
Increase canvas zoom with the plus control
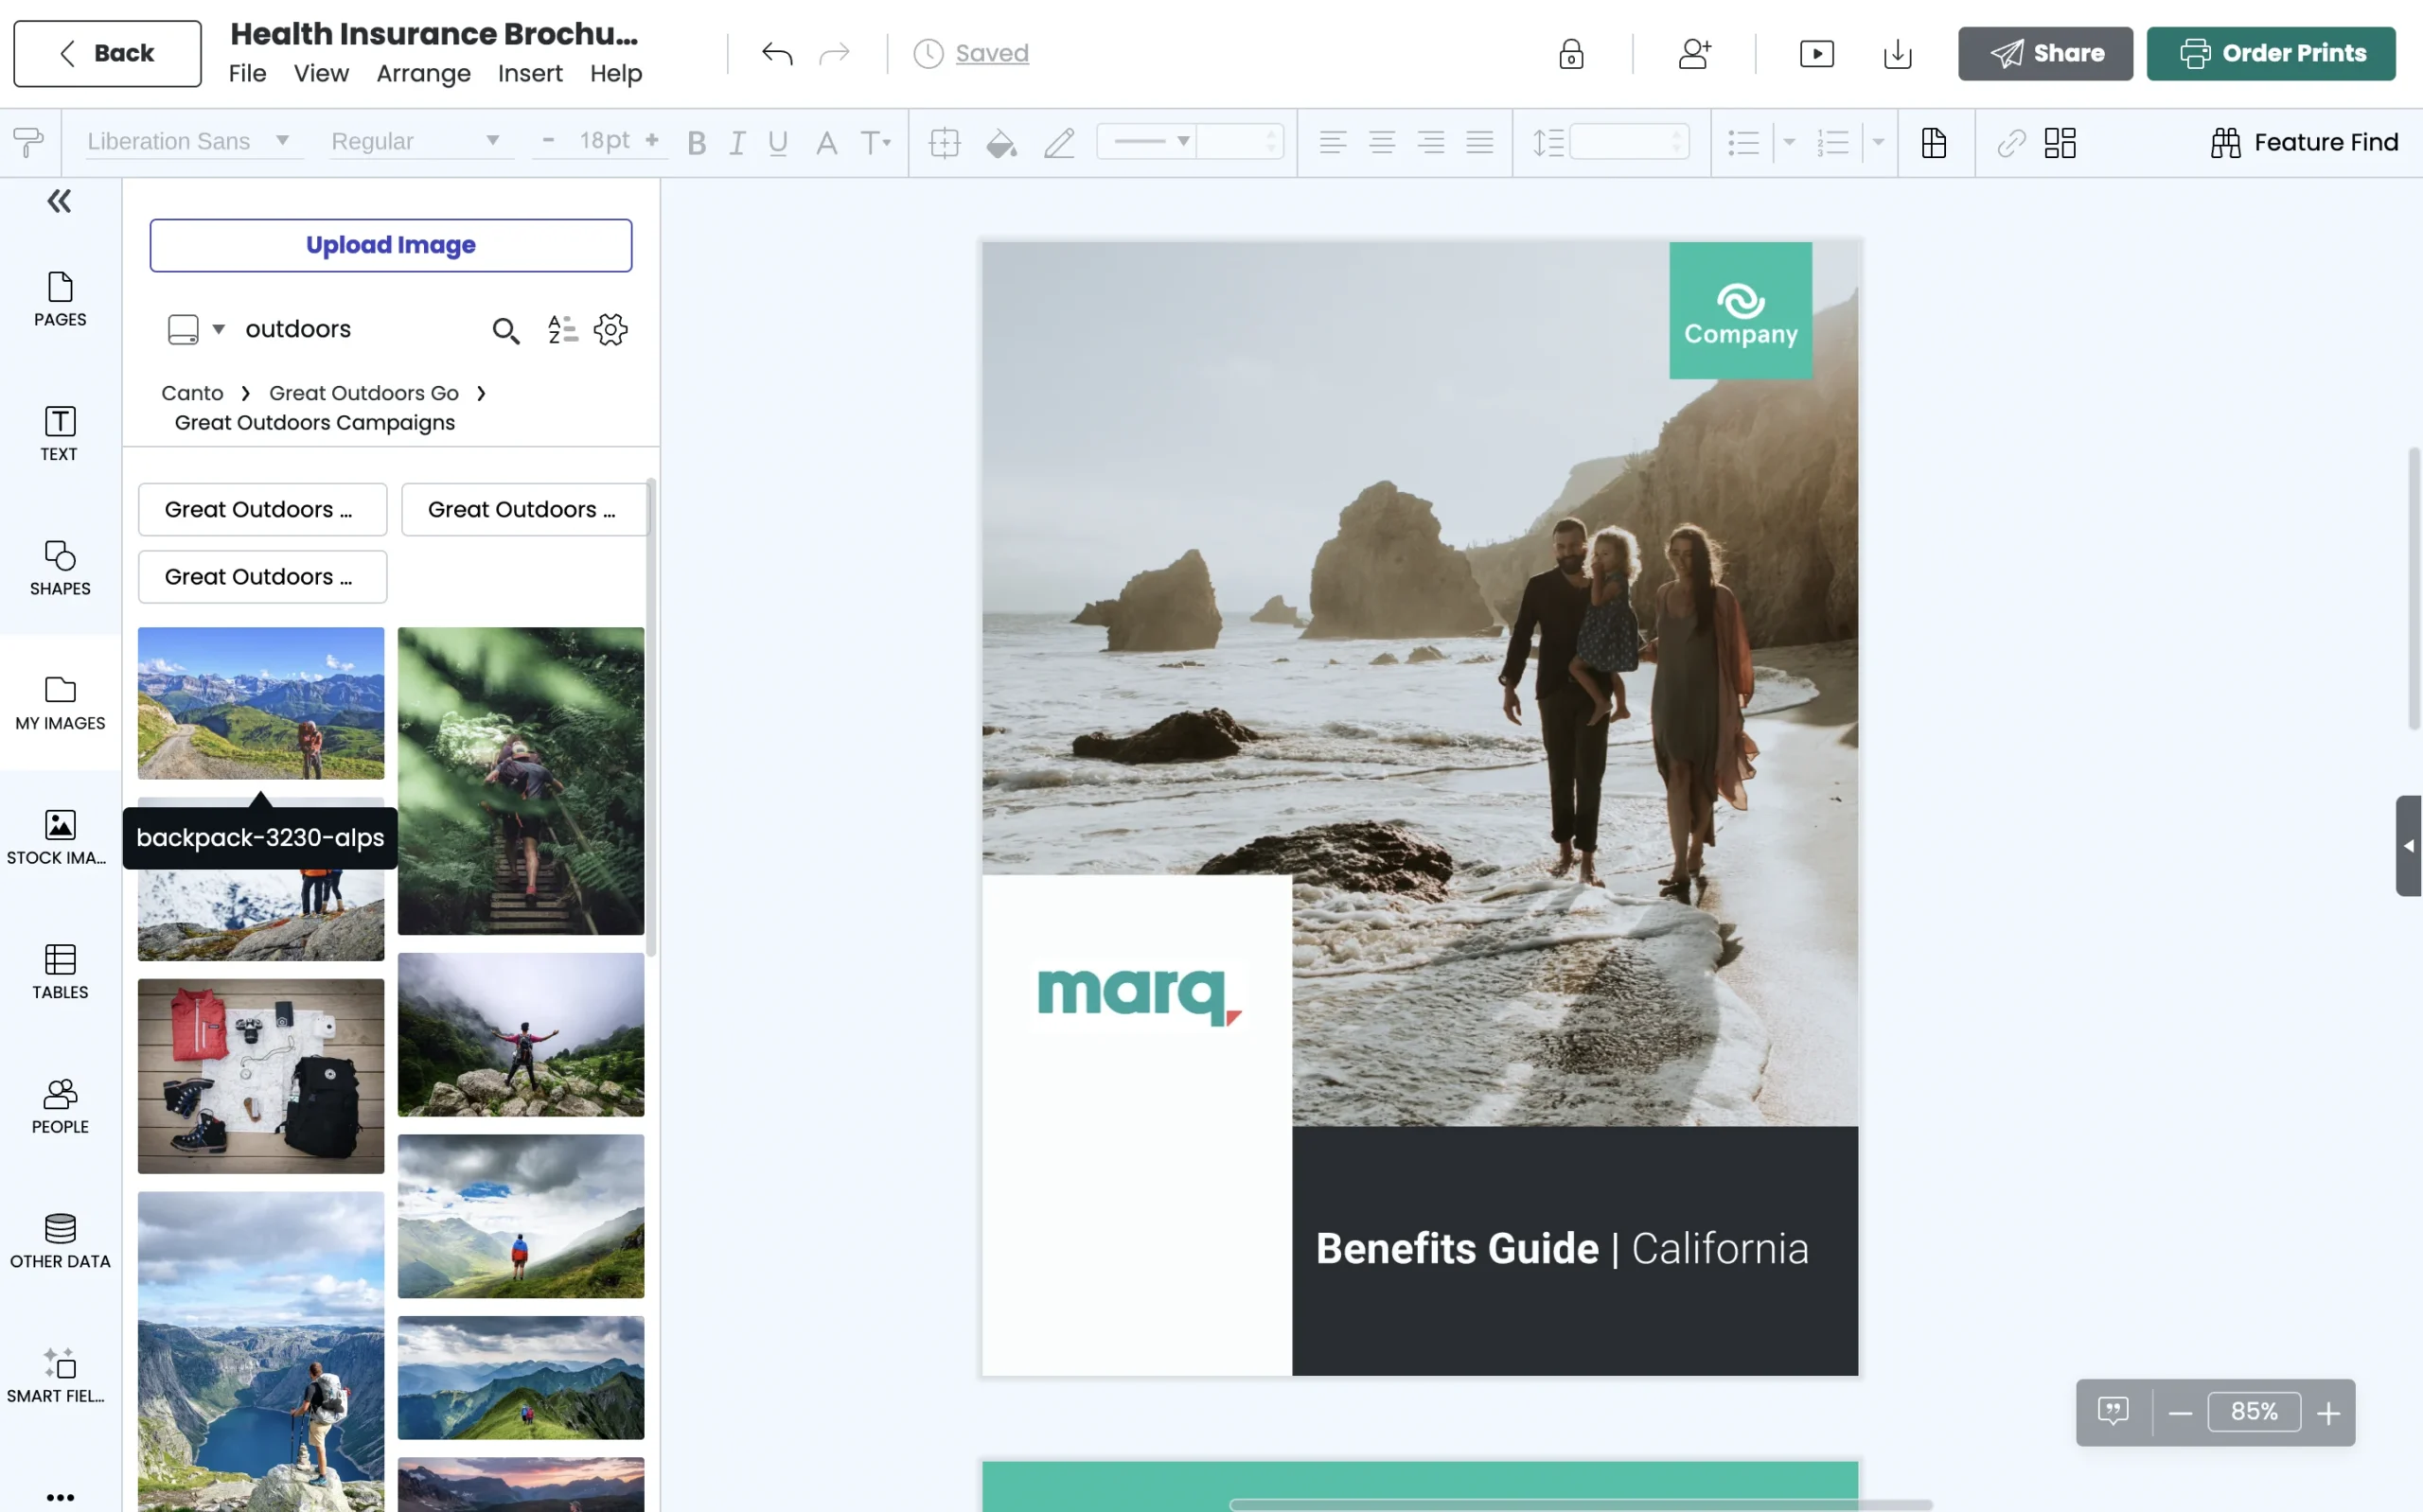(2328, 1412)
